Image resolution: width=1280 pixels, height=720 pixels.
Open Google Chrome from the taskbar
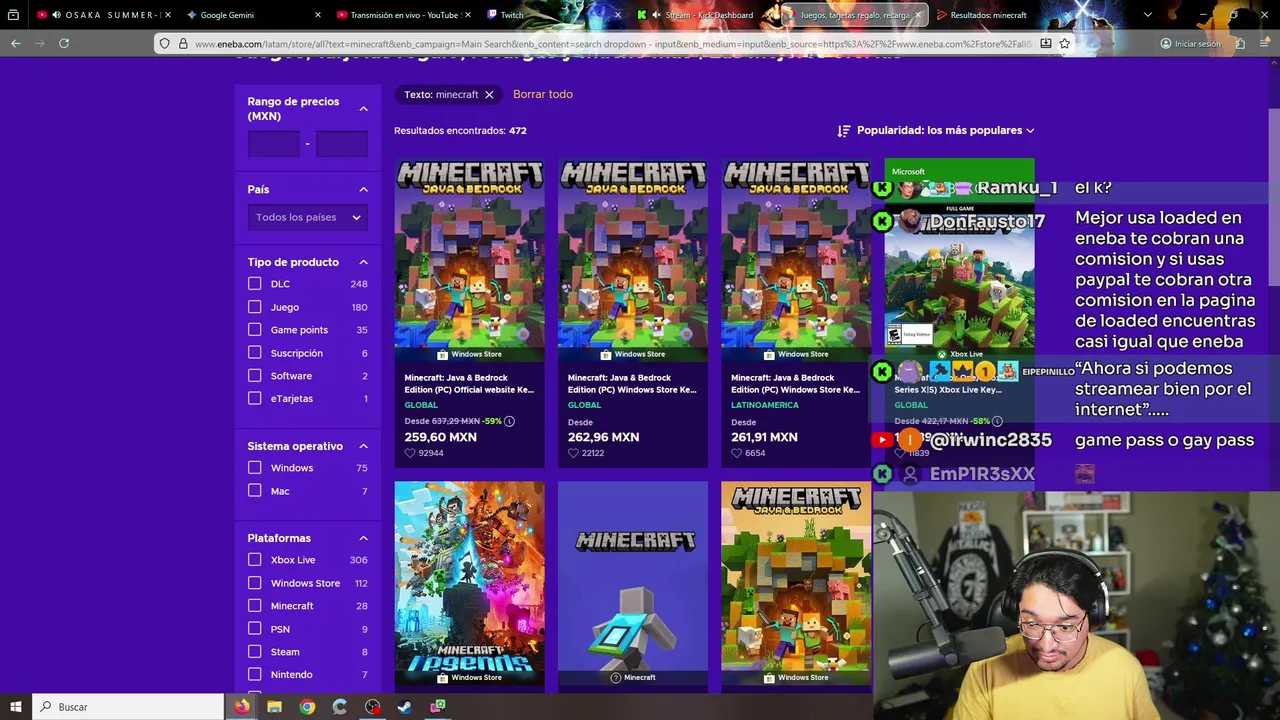307,707
